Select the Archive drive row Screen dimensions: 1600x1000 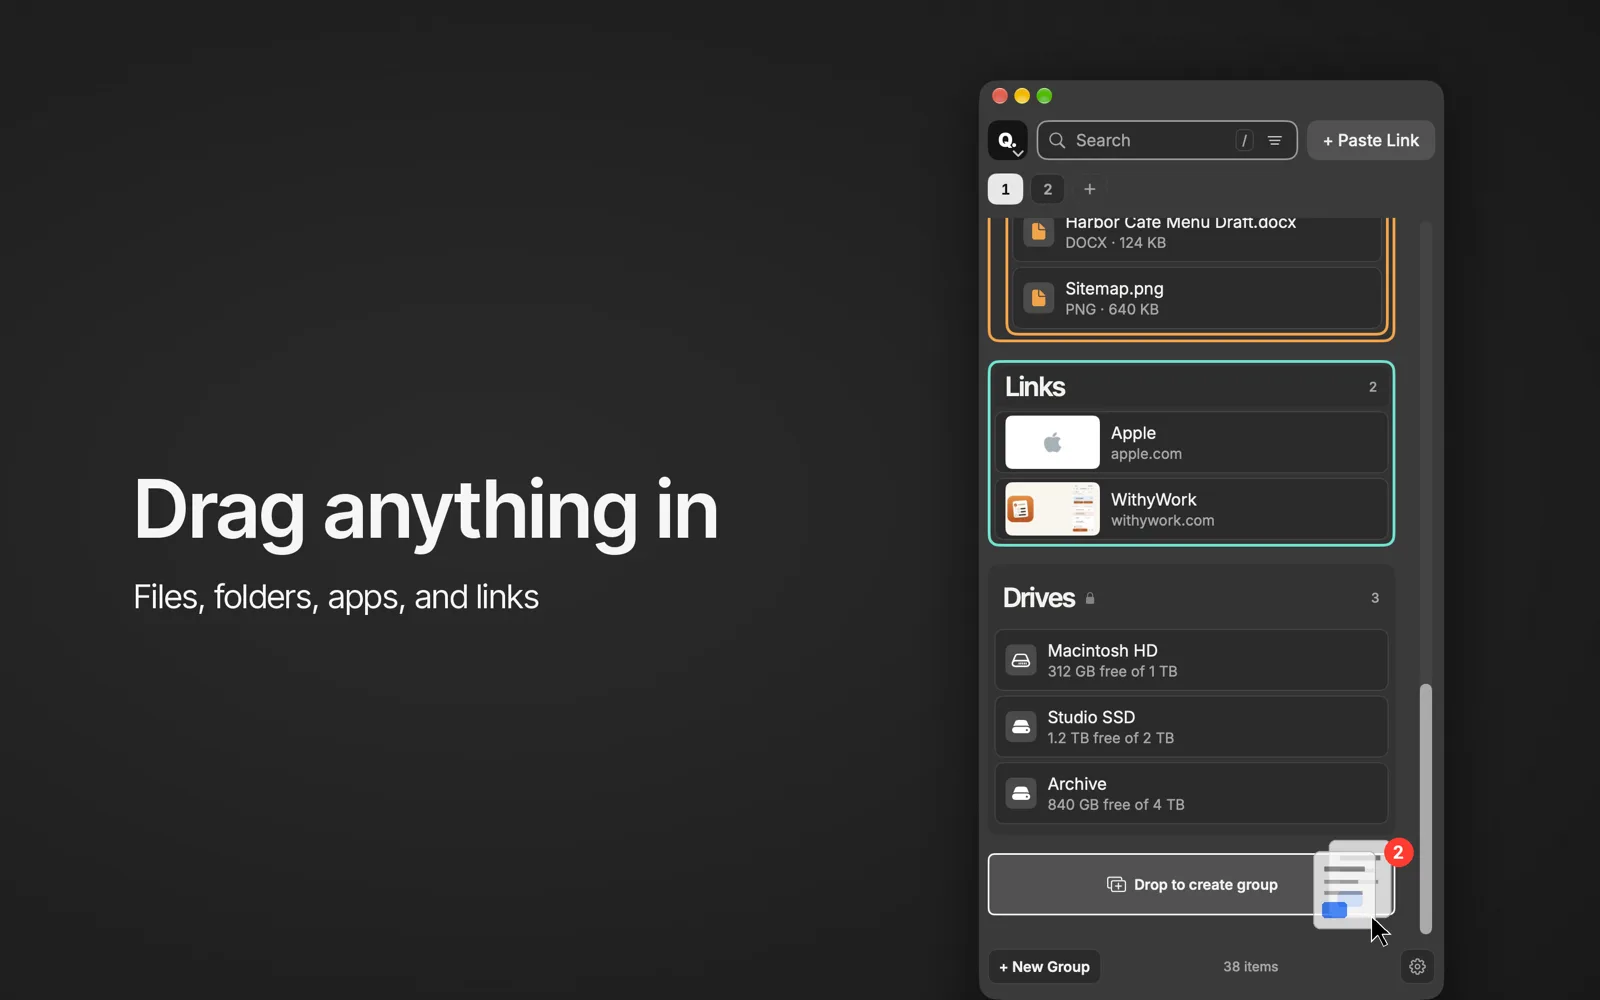[1191, 794]
